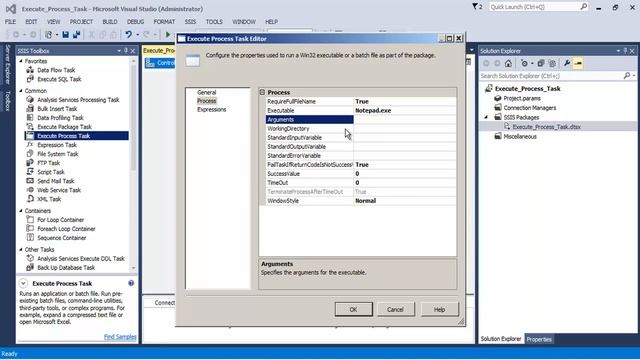The height and width of the screenshot is (360, 640).
Task: Click Analysis Services Processing Task icon
Action: tap(30, 100)
